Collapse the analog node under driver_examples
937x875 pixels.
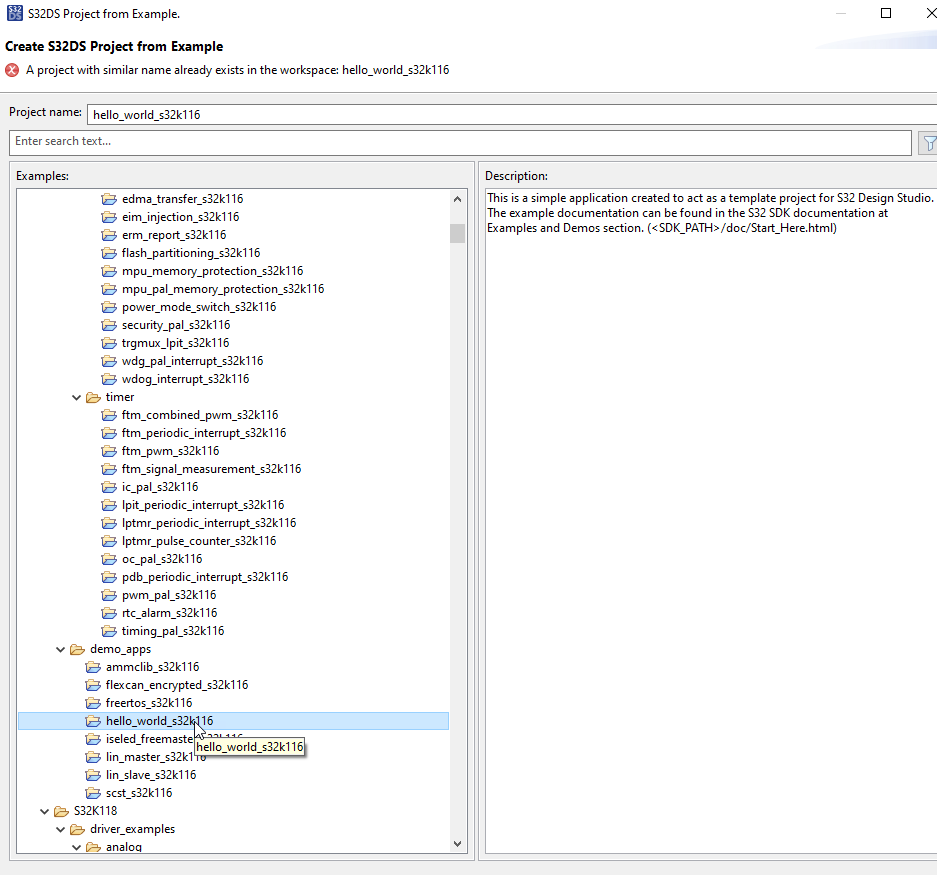coord(76,846)
